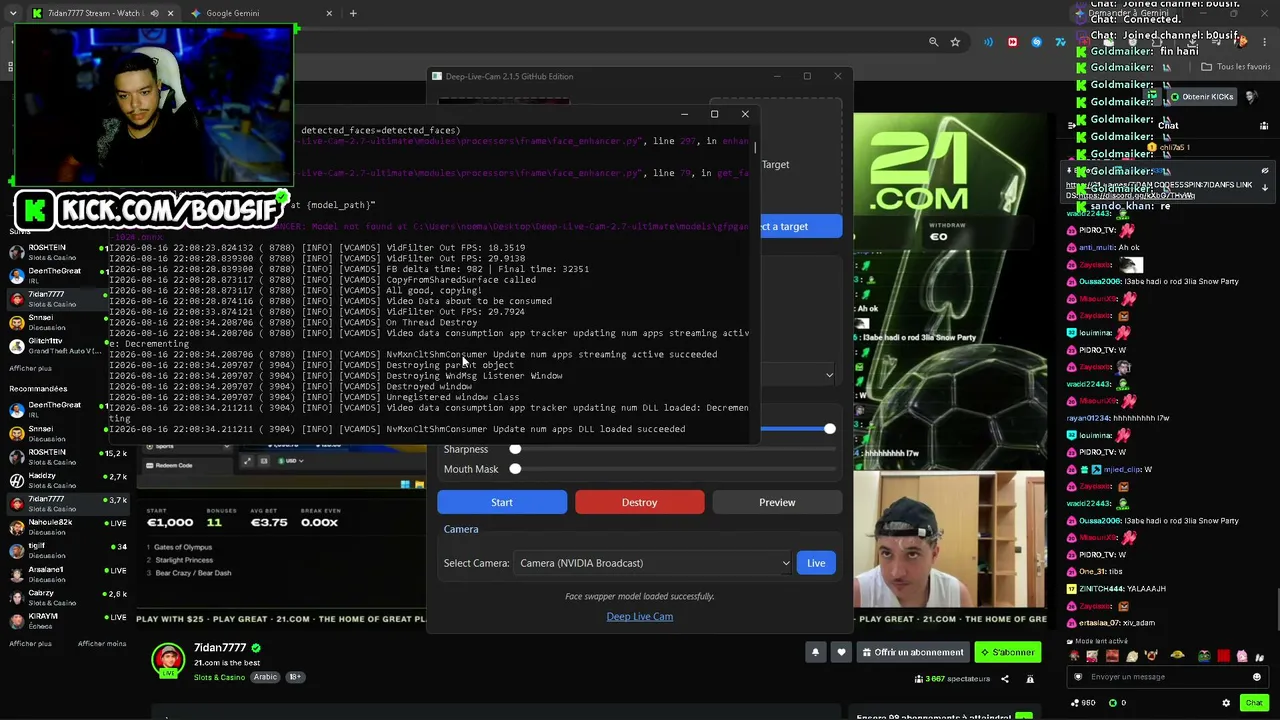Click the green KICKs balance icon

click(1111, 703)
